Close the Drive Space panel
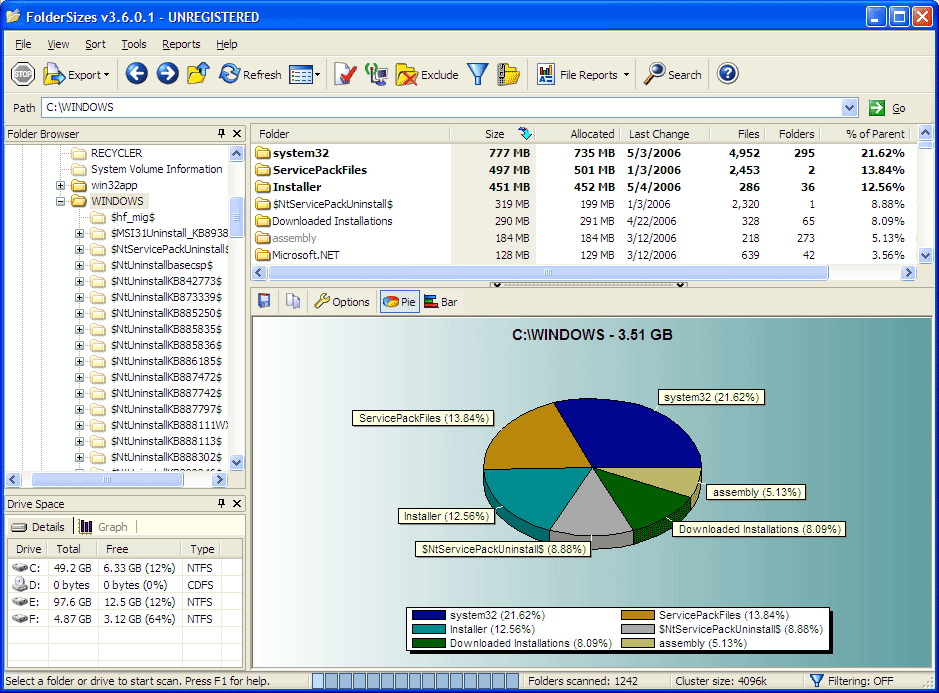939x693 pixels. tap(237, 503)
